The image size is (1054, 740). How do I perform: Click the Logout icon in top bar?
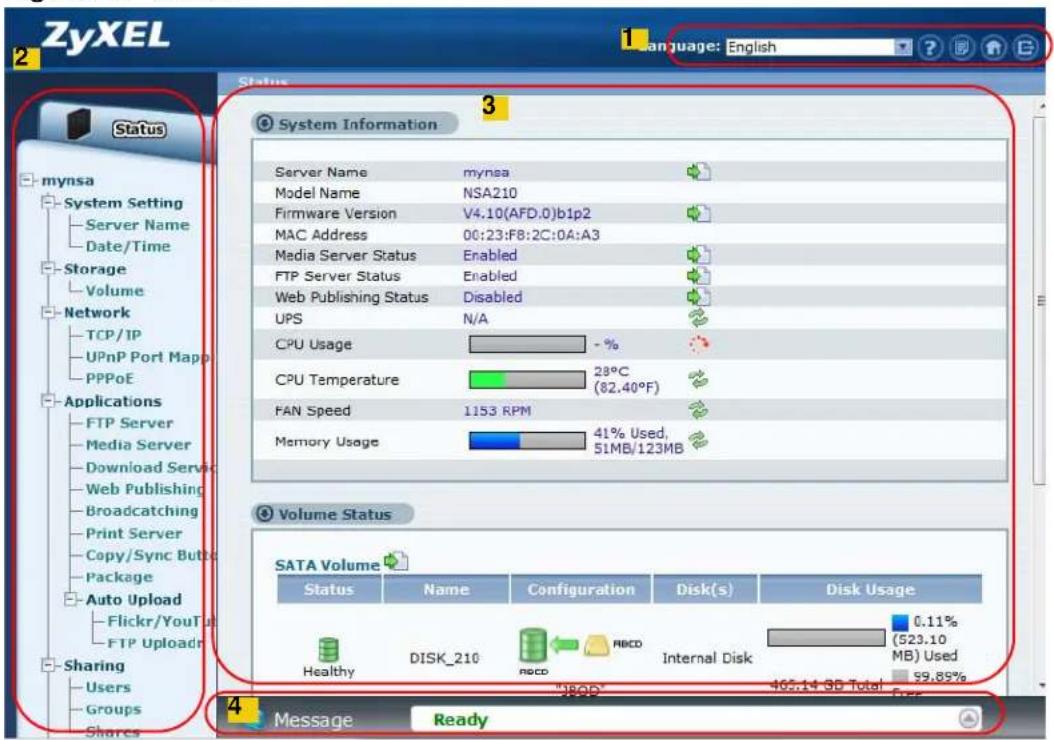tap(1025, 47)
